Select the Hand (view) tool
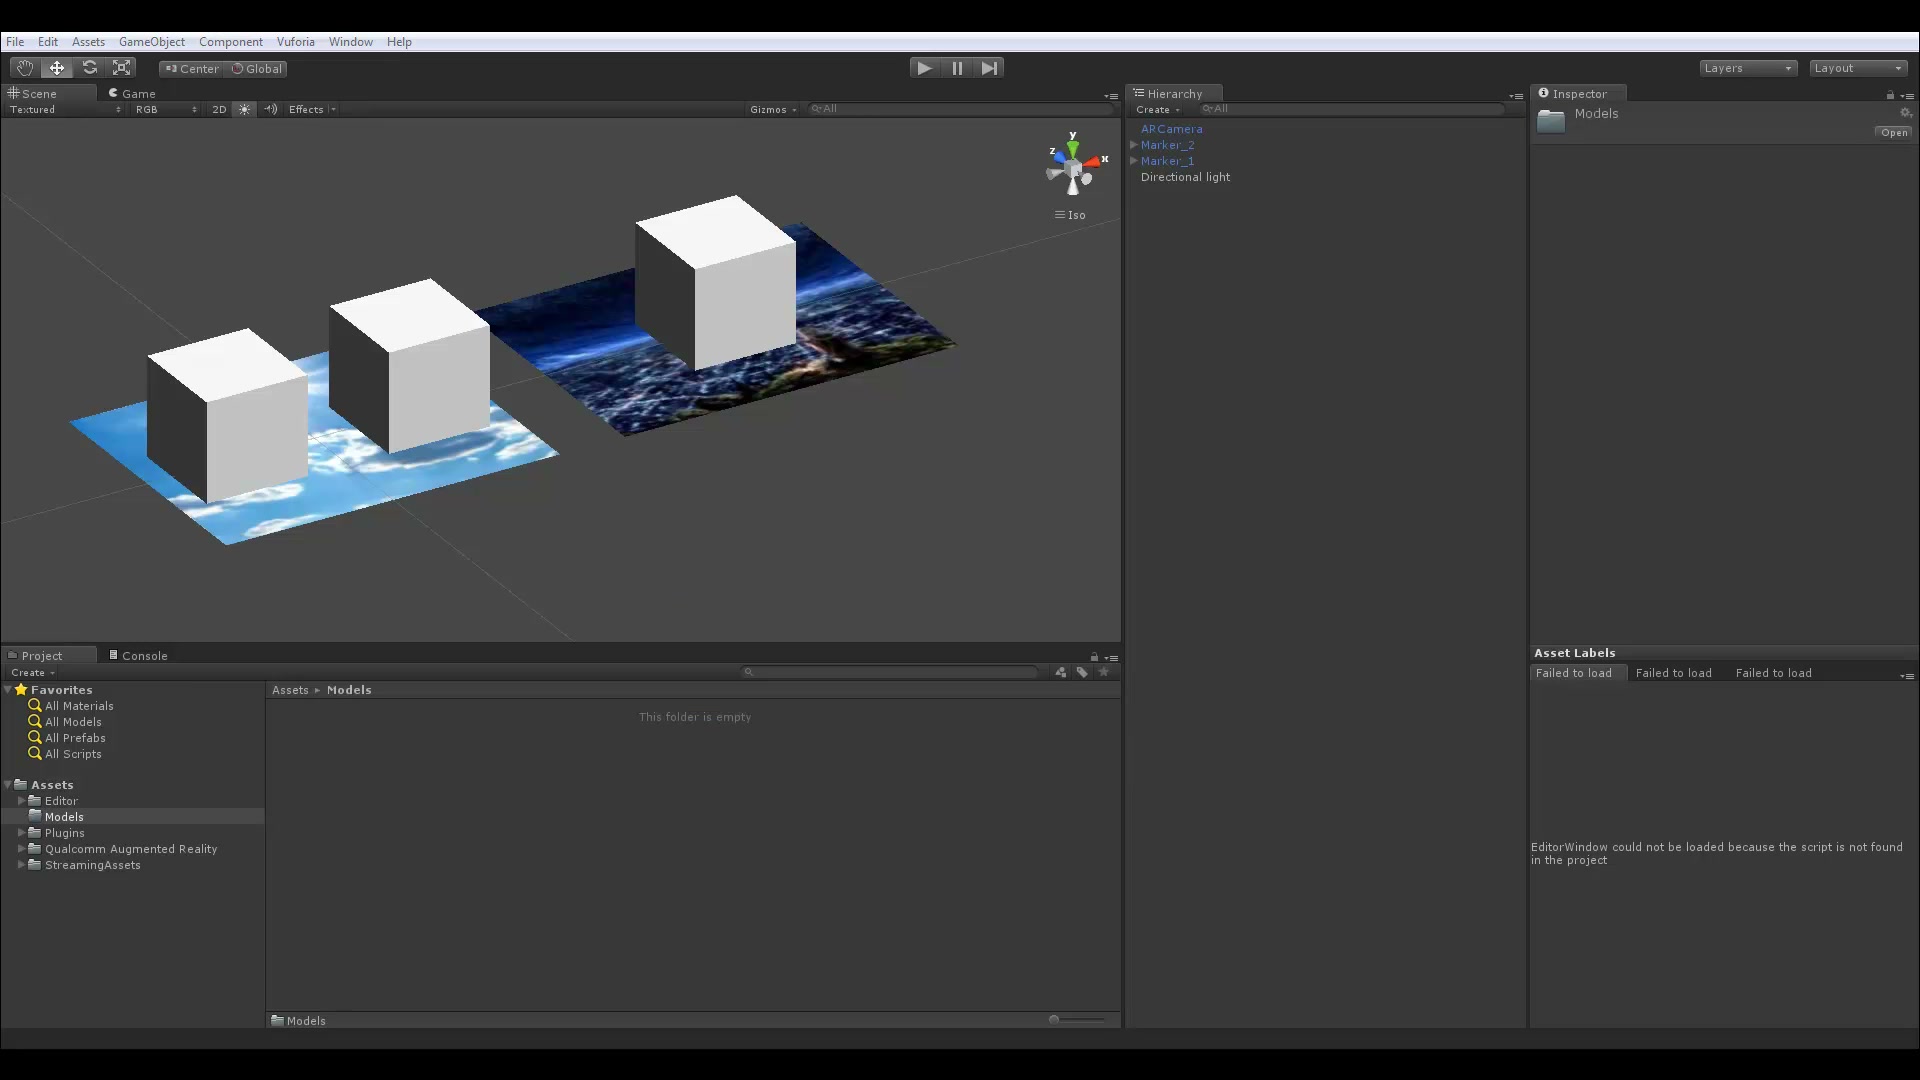Image resolution: width=1920 pixels, height=1080 pixels. coord(24,68)
